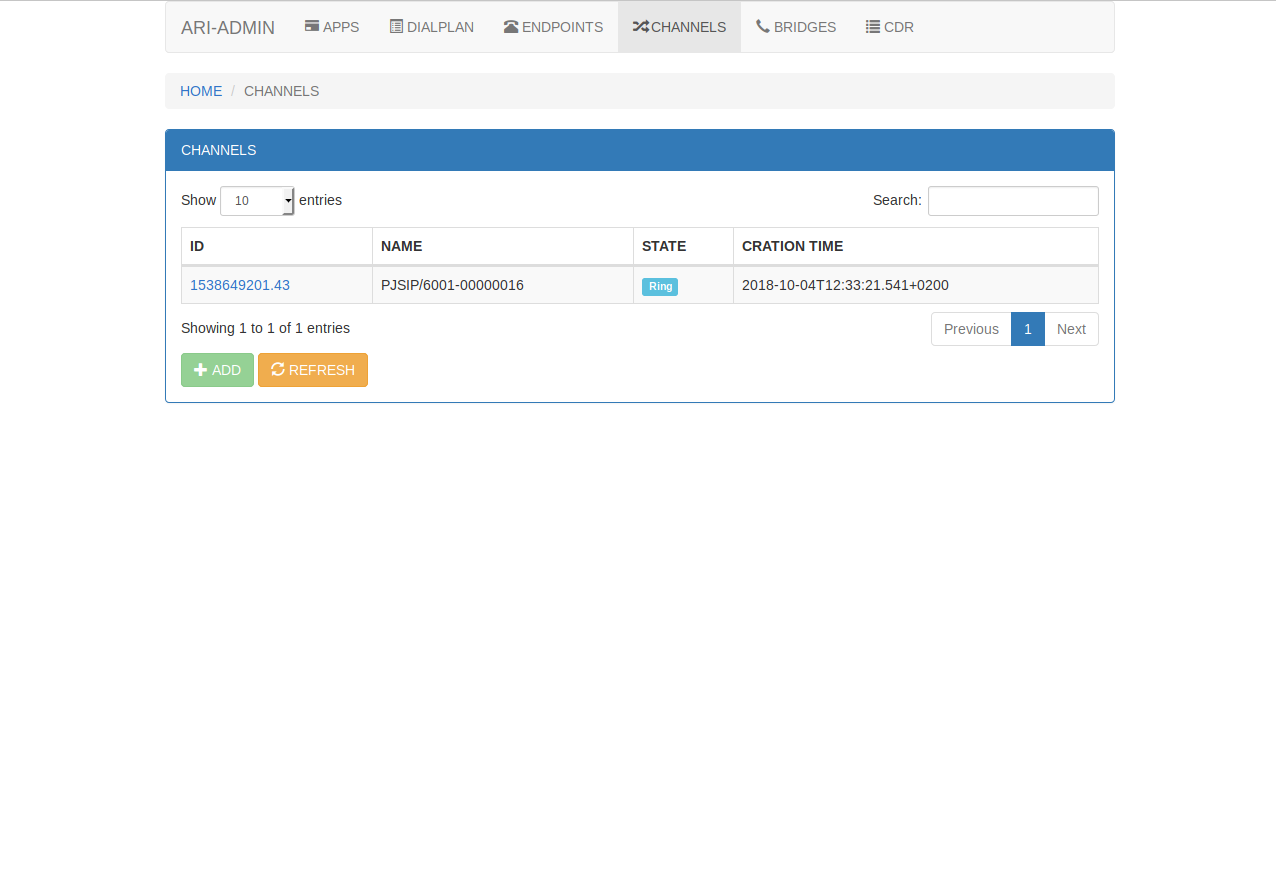Screen dimensions: 1276x894
Task: Click CHANNELS breadcrumb text
Action: (282, 91)
